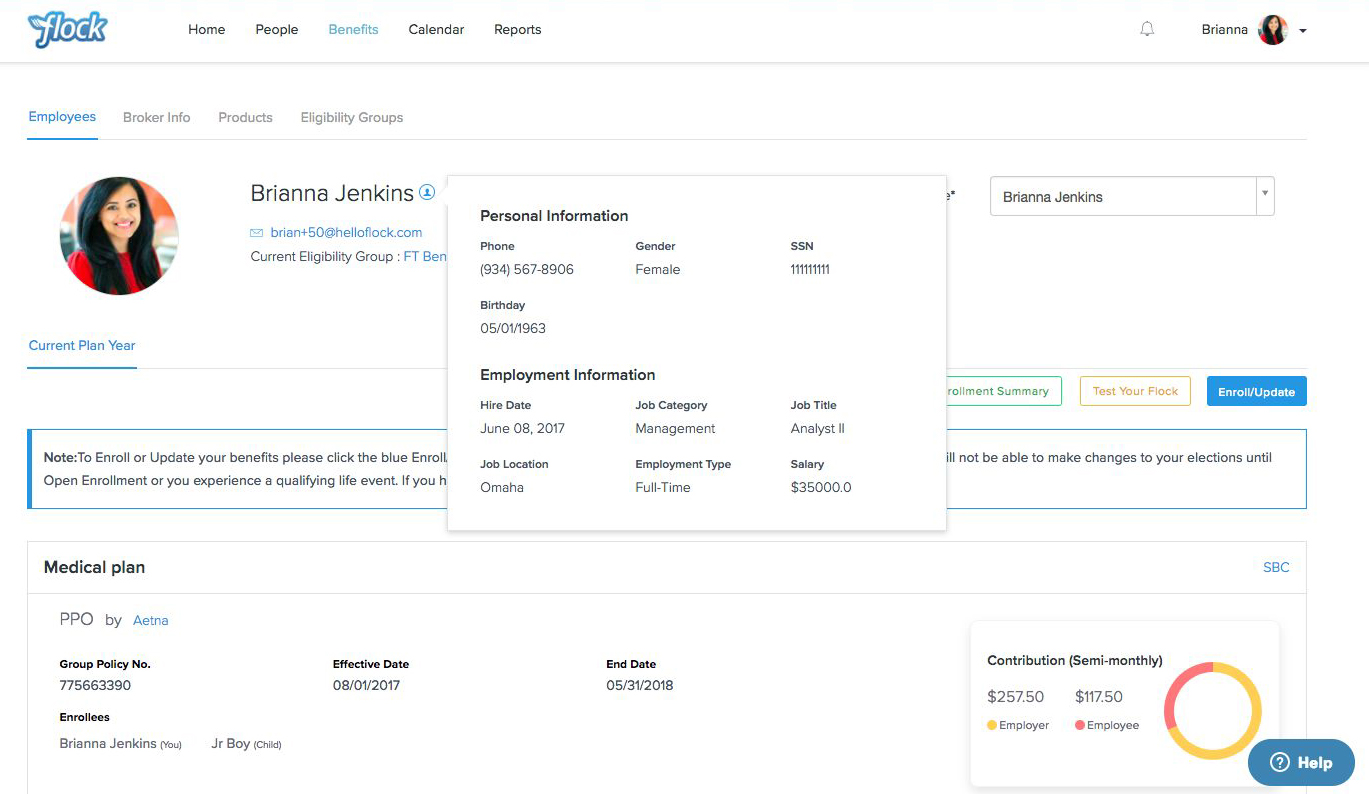
Task: Click the phone number (934) 567-8906
Action: tap(527, 270)
